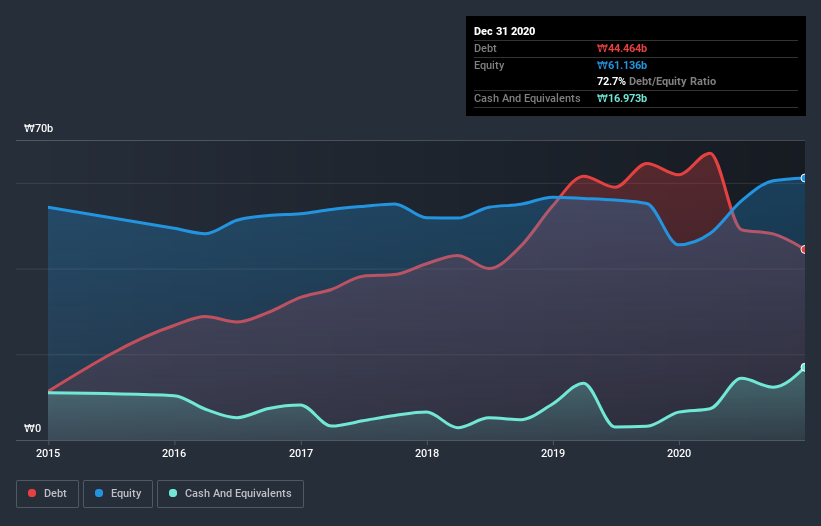Viewport: 821px width, 526px height.
Task: Click Cash And Equivalents label in tooltip
Action: tap(527, 98)
